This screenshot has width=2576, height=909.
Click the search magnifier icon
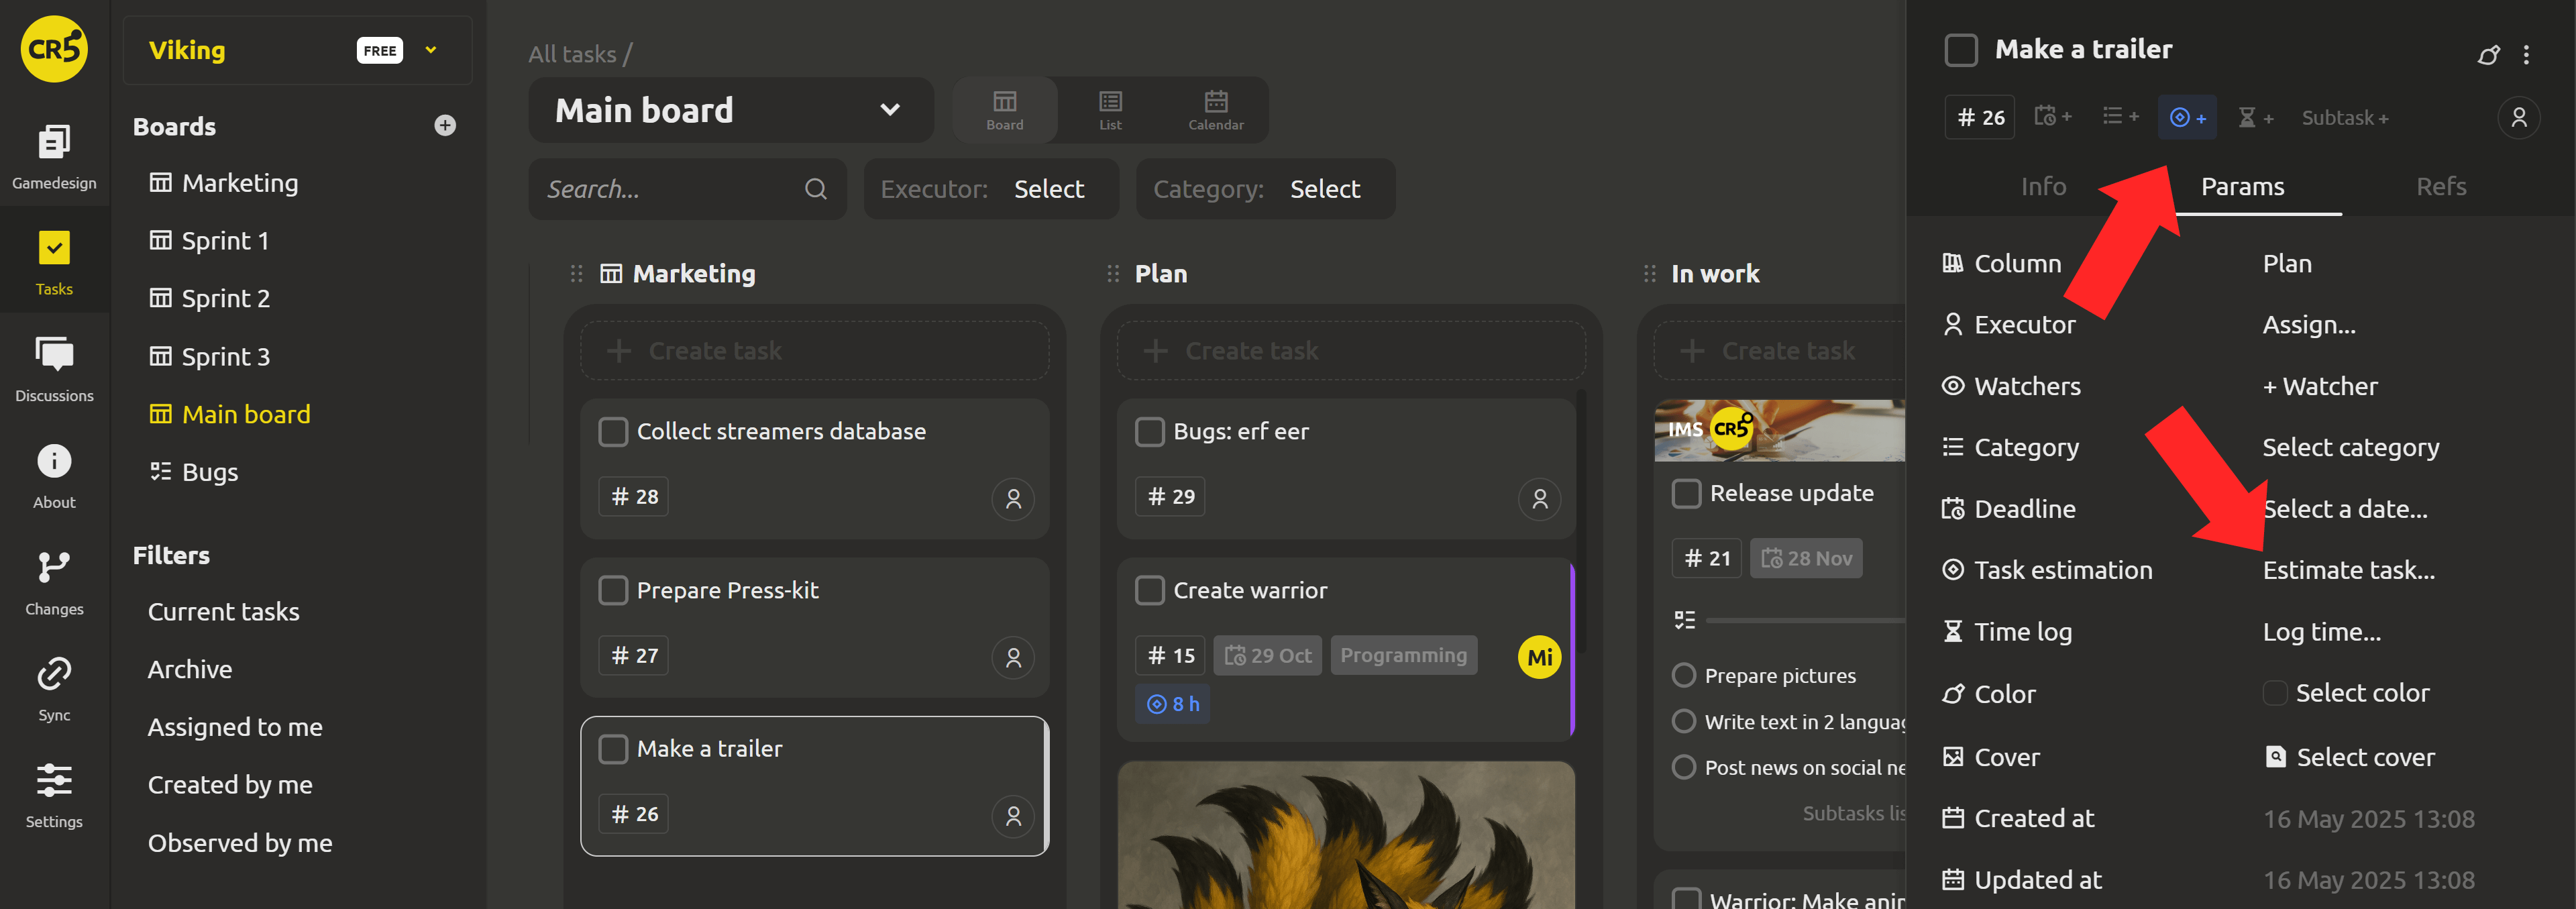pos(816,189)
